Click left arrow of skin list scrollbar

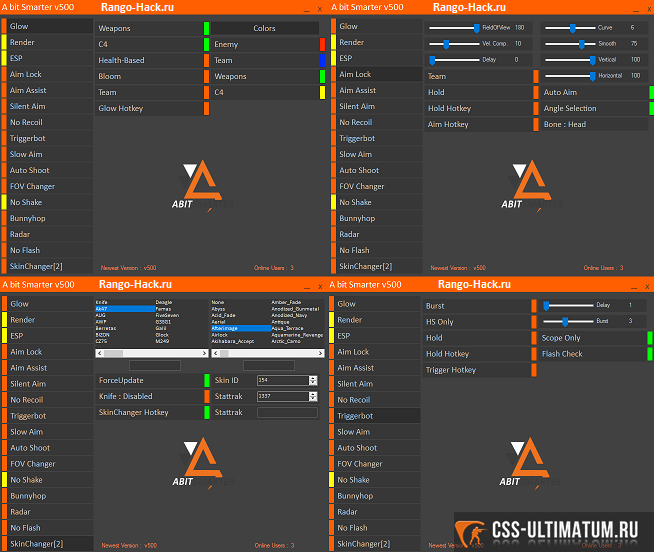215,353
